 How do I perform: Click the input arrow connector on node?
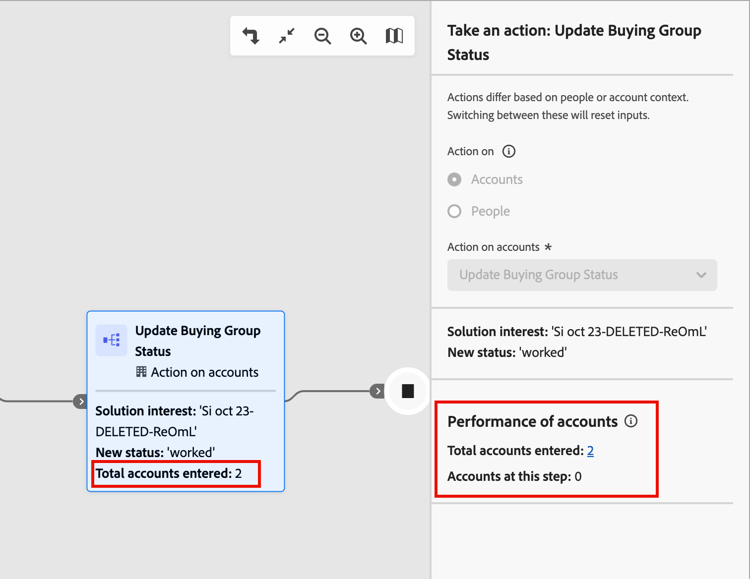80,401
